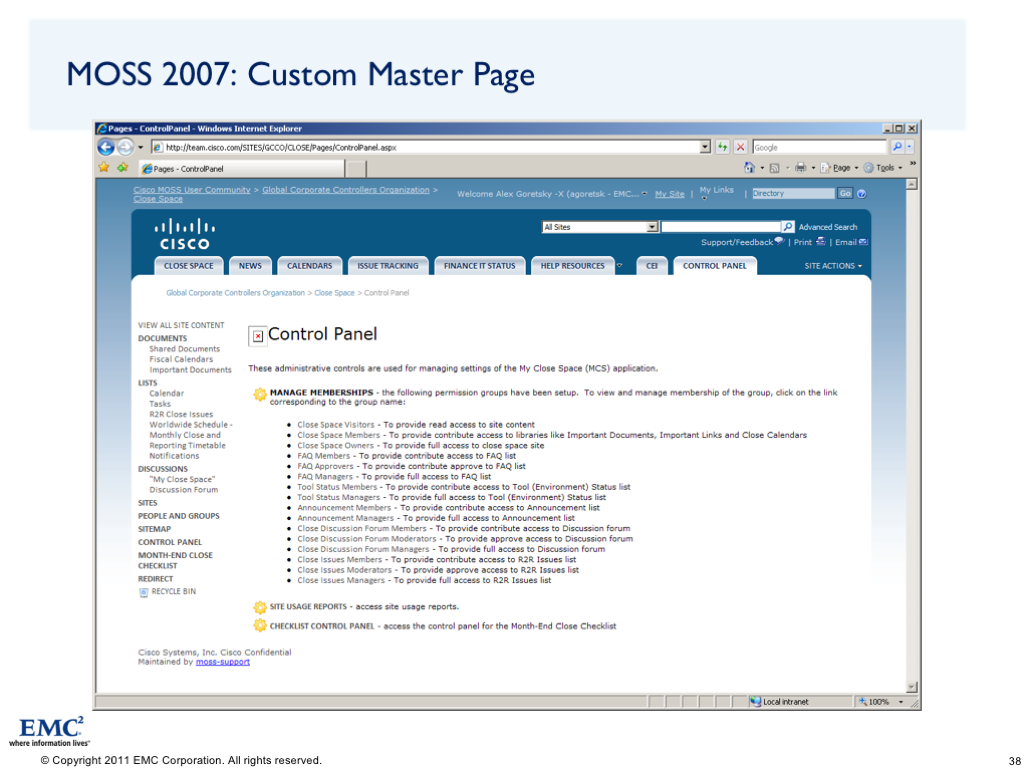The image size is (1024, 768).
Task: Expand the Site Actions menu
Action: point(833,266)
